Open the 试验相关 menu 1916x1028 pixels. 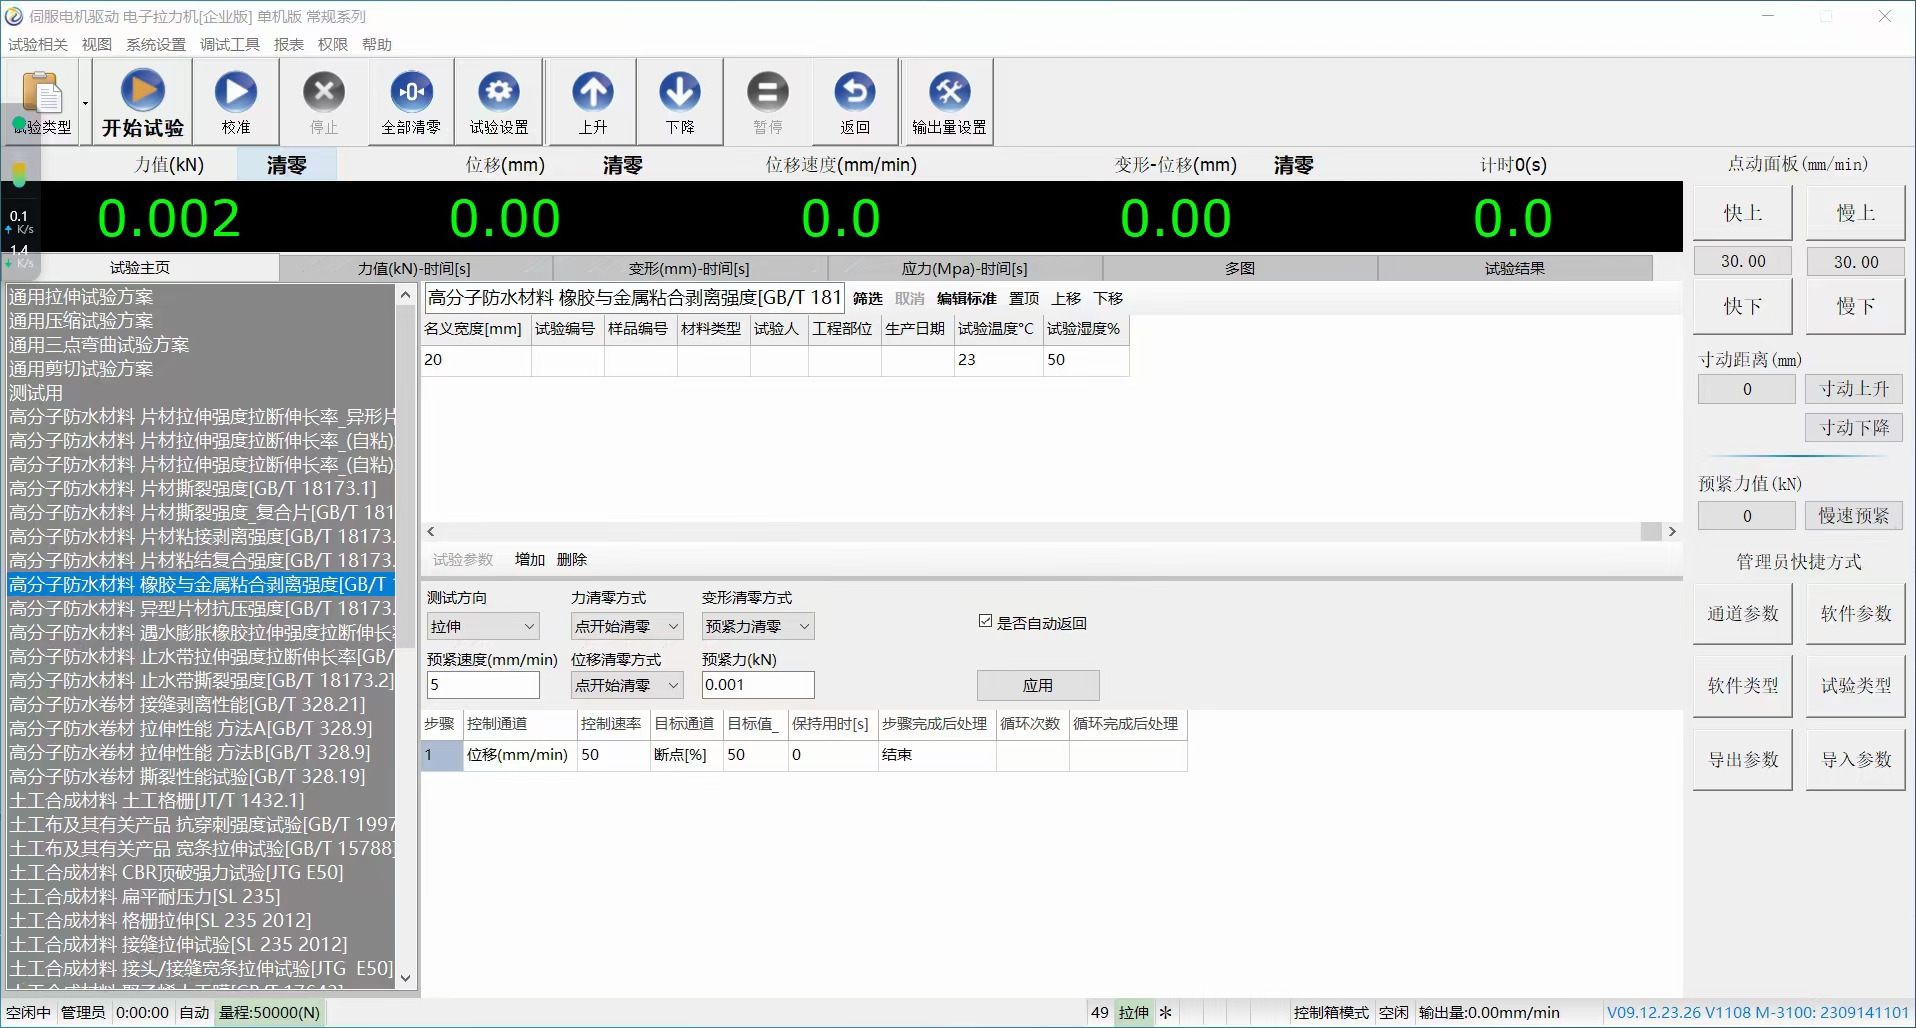point(38,44)
